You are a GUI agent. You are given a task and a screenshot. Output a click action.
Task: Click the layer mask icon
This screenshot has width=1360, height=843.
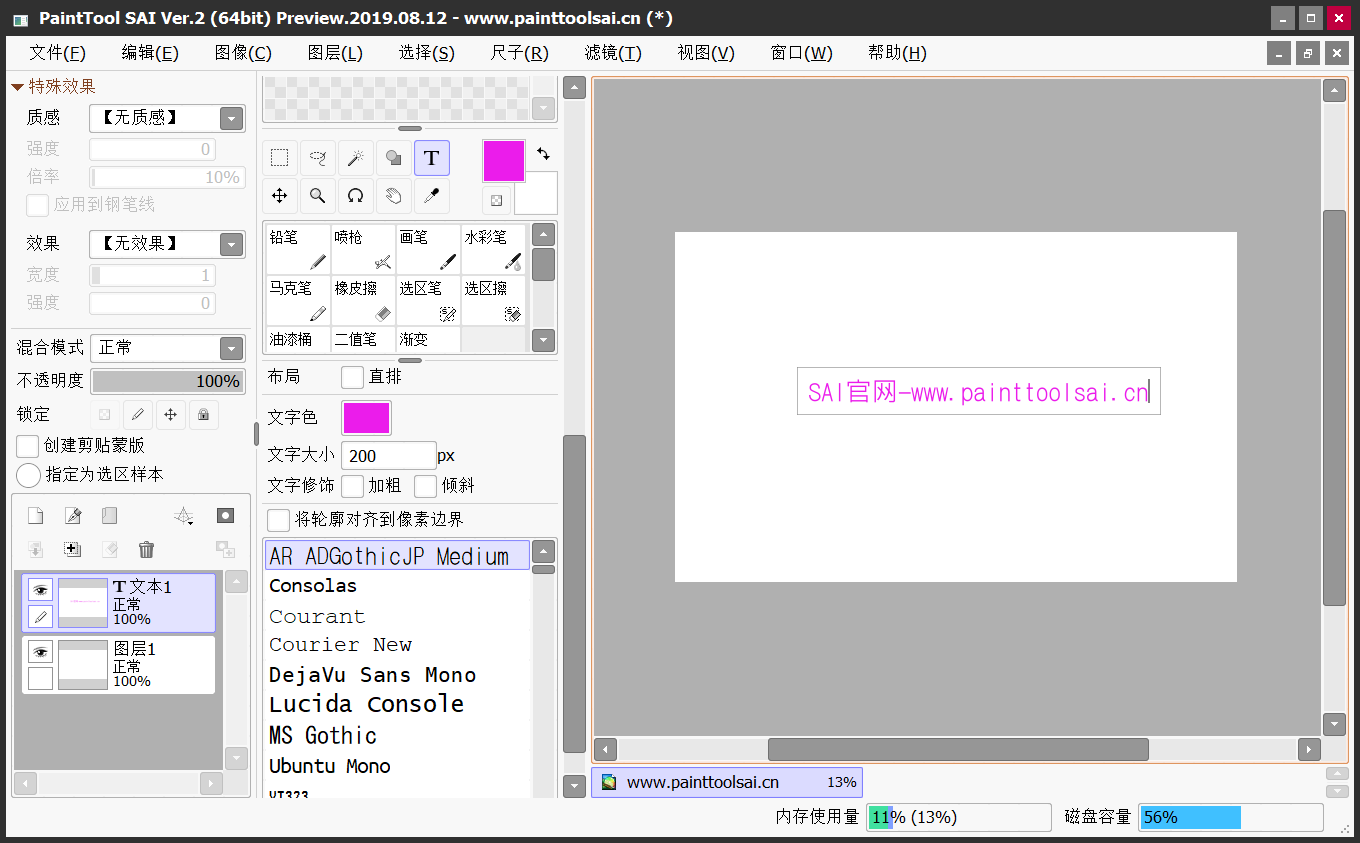(x=225, y=516)
